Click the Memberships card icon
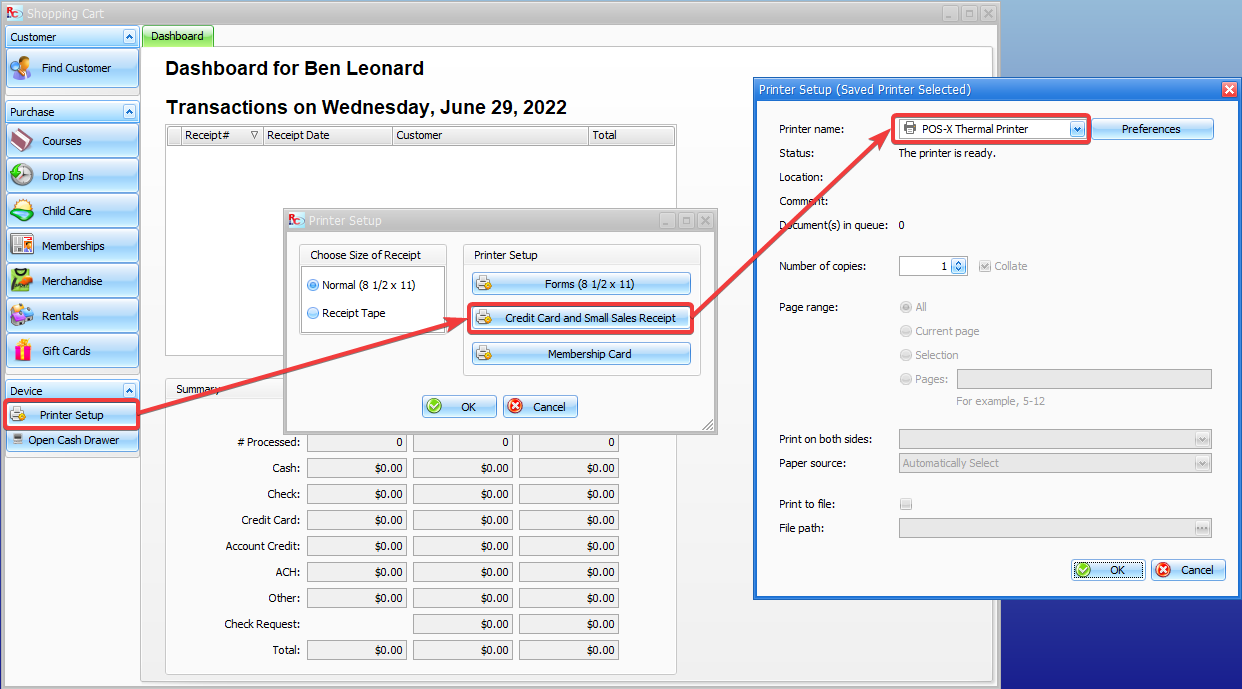Image resolution: width=1242 pixels, height=689 pixels. point(22,246)
